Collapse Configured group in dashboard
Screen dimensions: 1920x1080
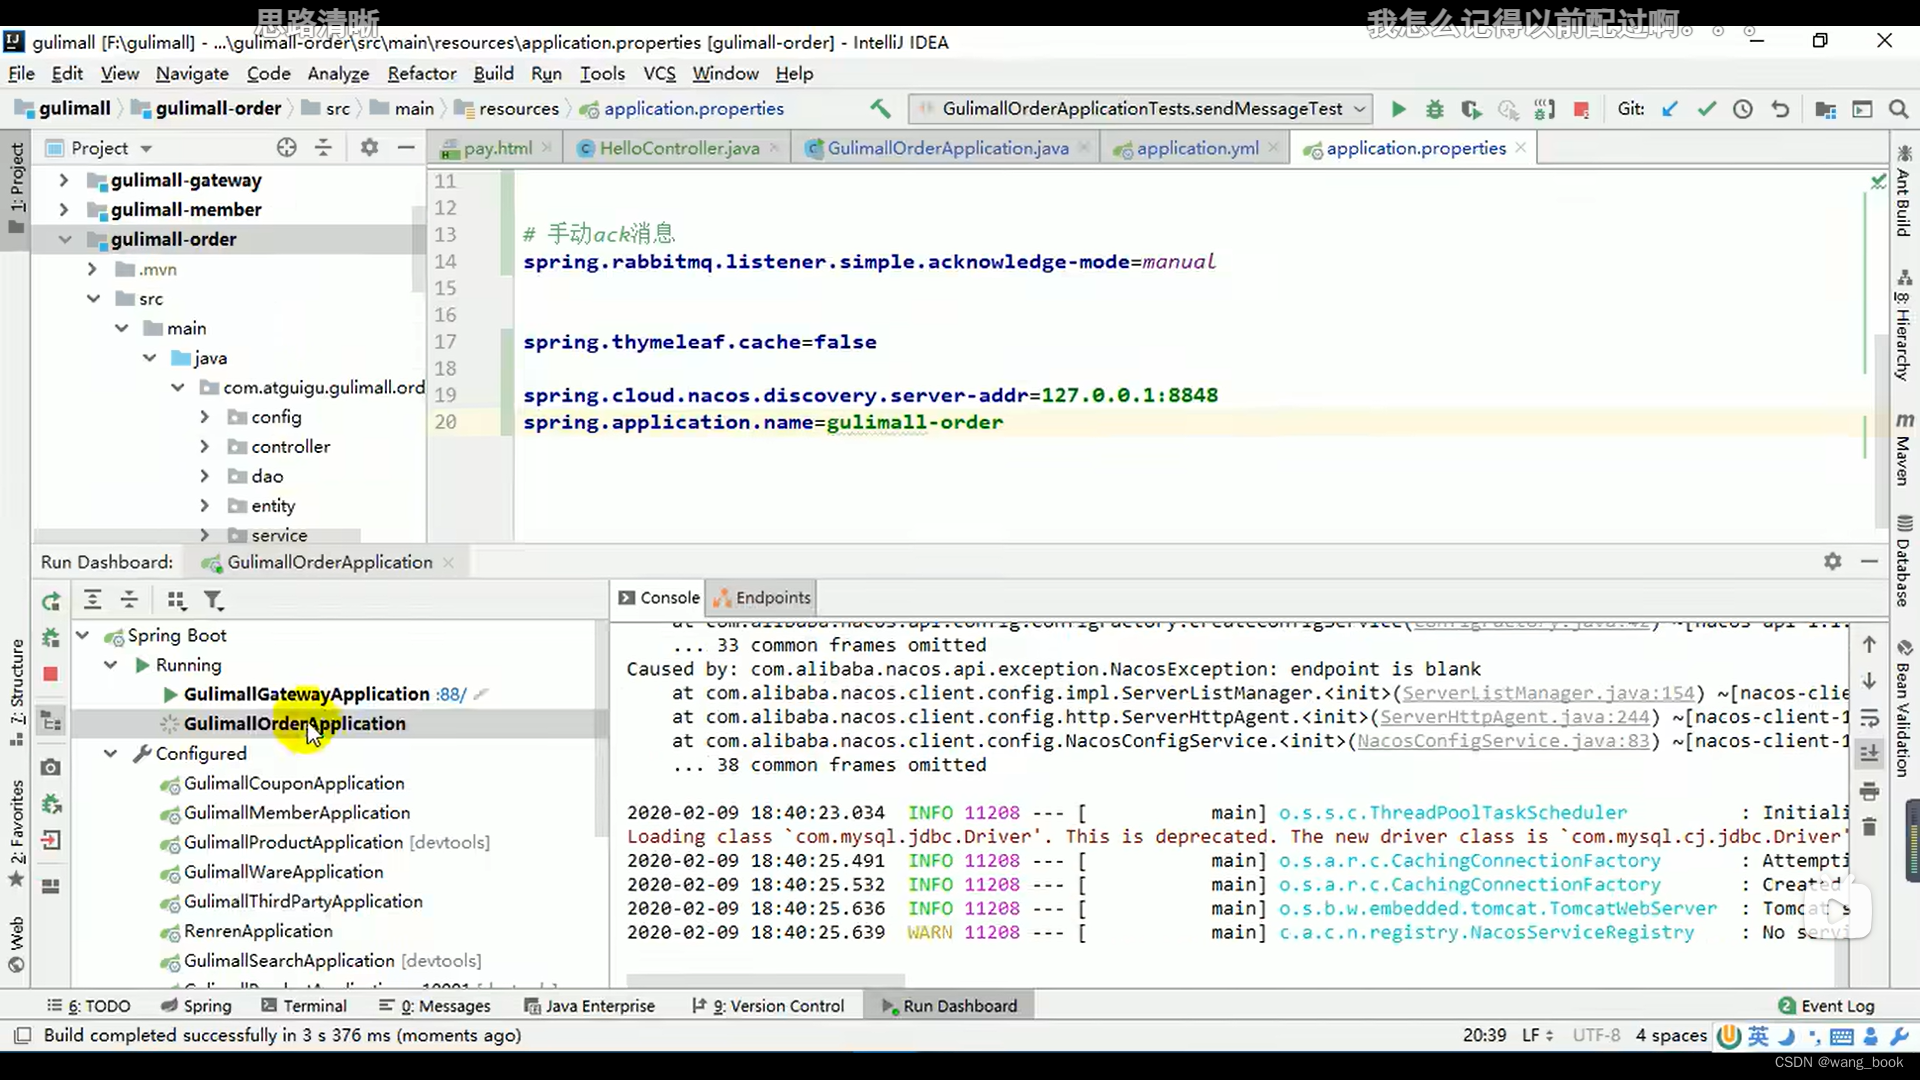(111, 753)
